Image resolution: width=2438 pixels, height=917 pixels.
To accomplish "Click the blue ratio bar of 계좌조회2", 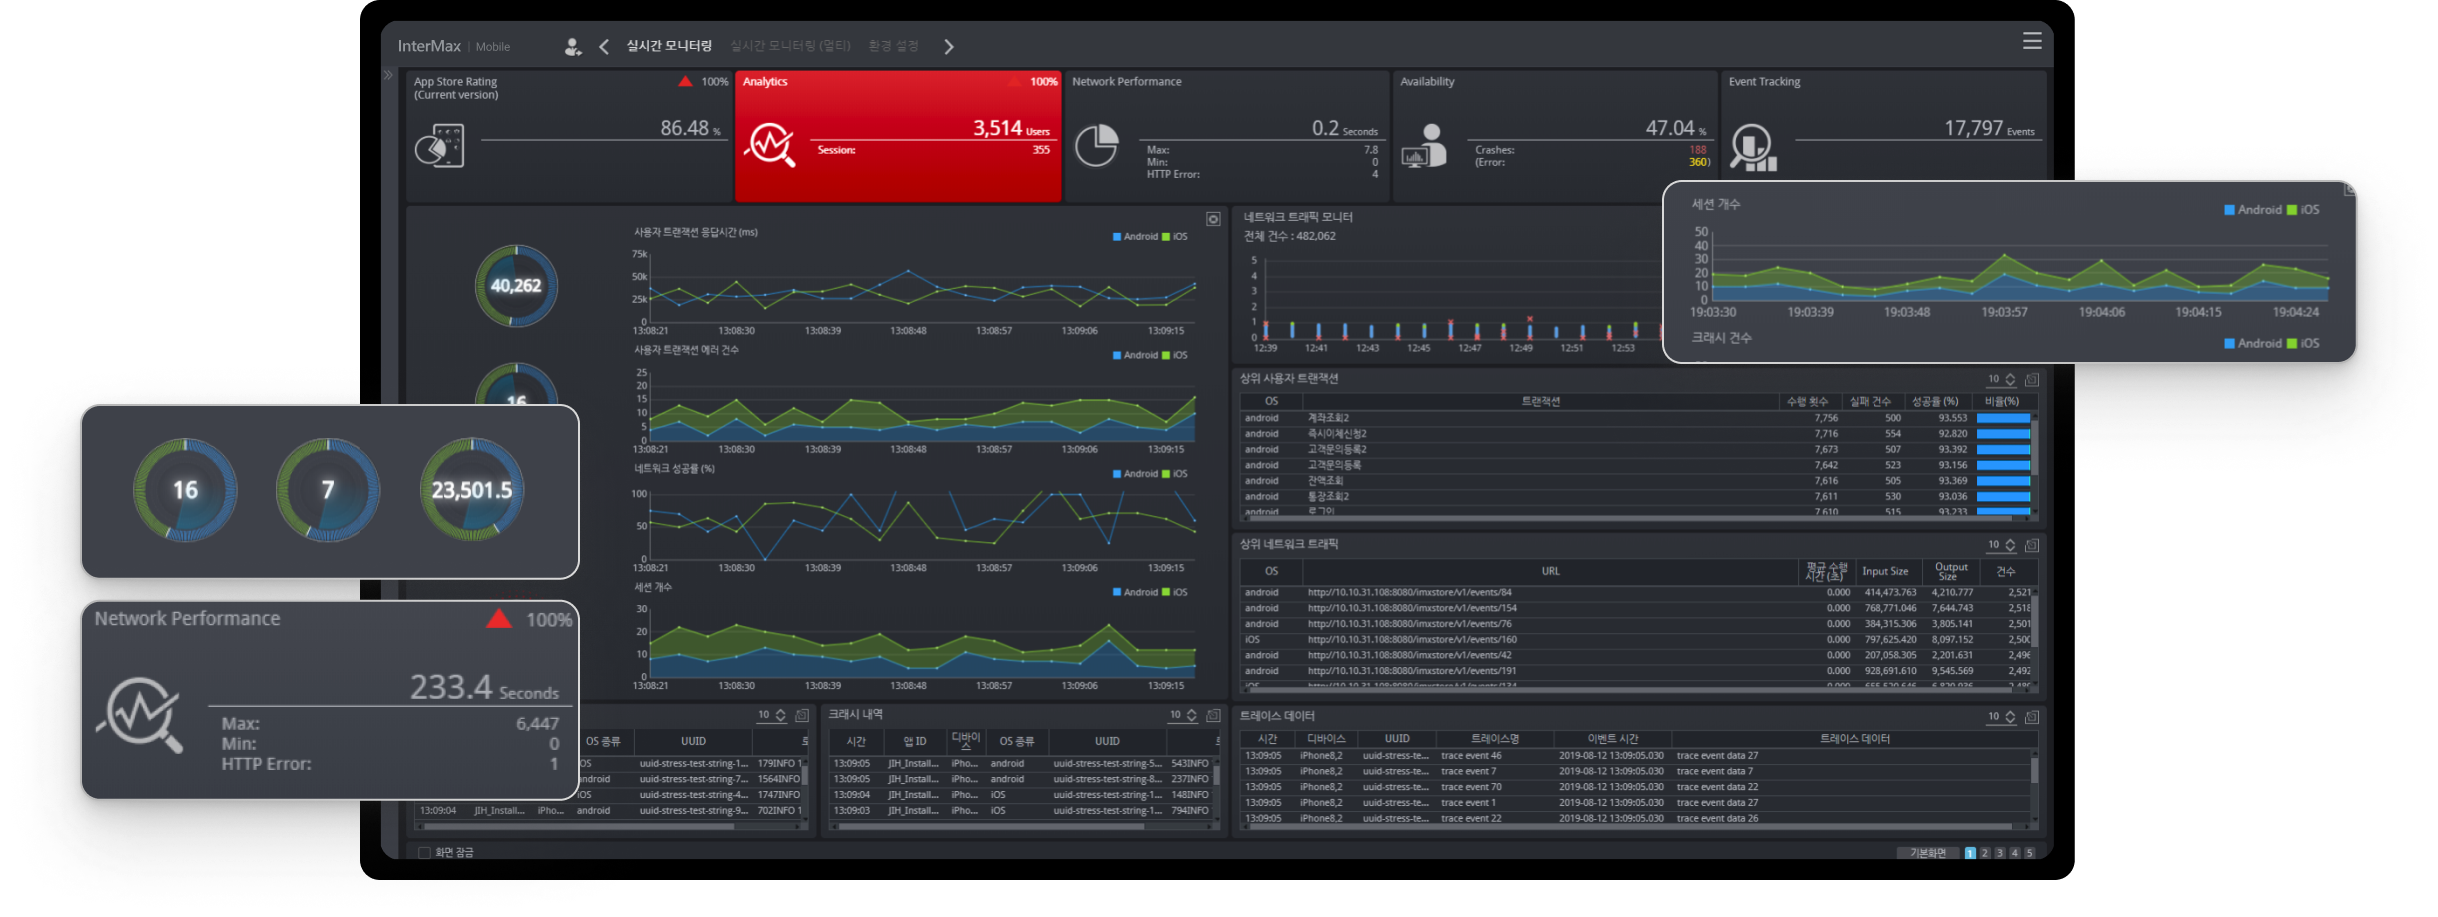I will pos(2003,418).
